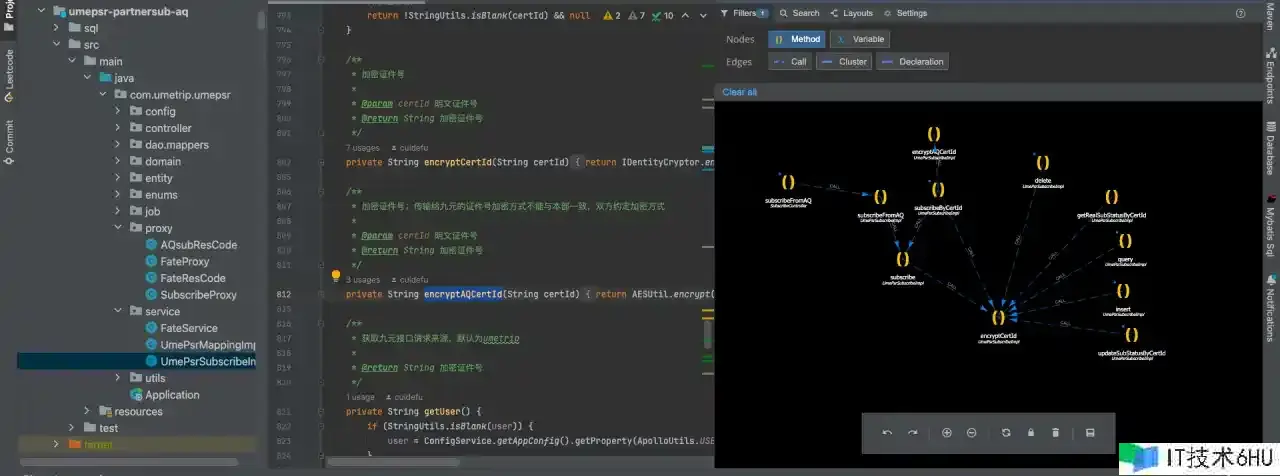Open the Settings tab in graph panel
Image resolution: width=1280 pixels, height=476 pixels.
904,13
